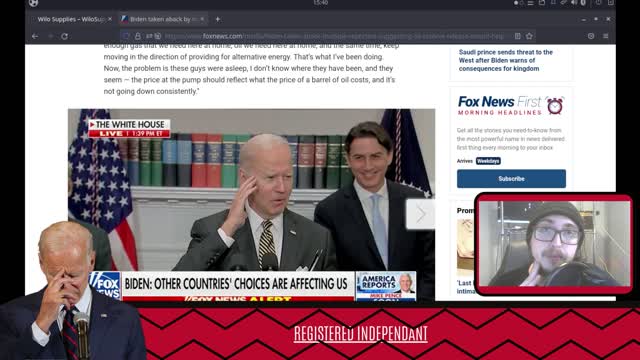Switch to the Wilo Supplies tab

(x=71, y=19)
